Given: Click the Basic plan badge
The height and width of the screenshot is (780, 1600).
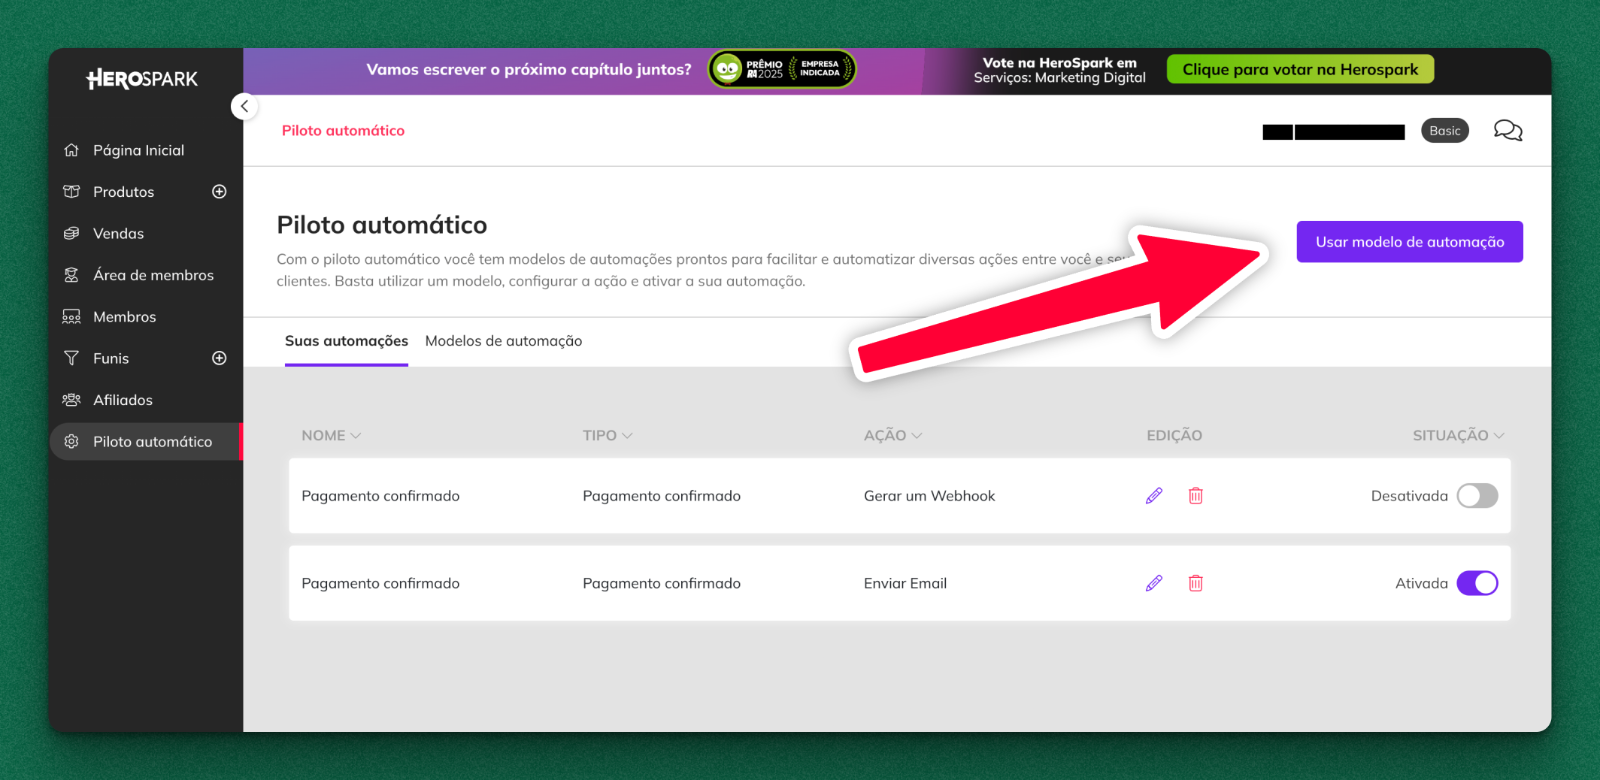Looking at the screenshot, I should tap(1444, 131).
